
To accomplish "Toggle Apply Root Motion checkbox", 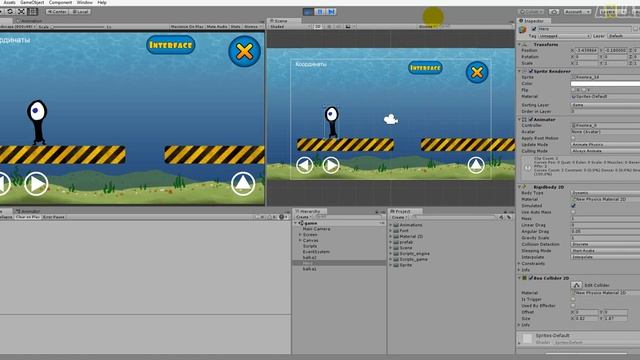I will pyautogui.click(x=573, y=138).
